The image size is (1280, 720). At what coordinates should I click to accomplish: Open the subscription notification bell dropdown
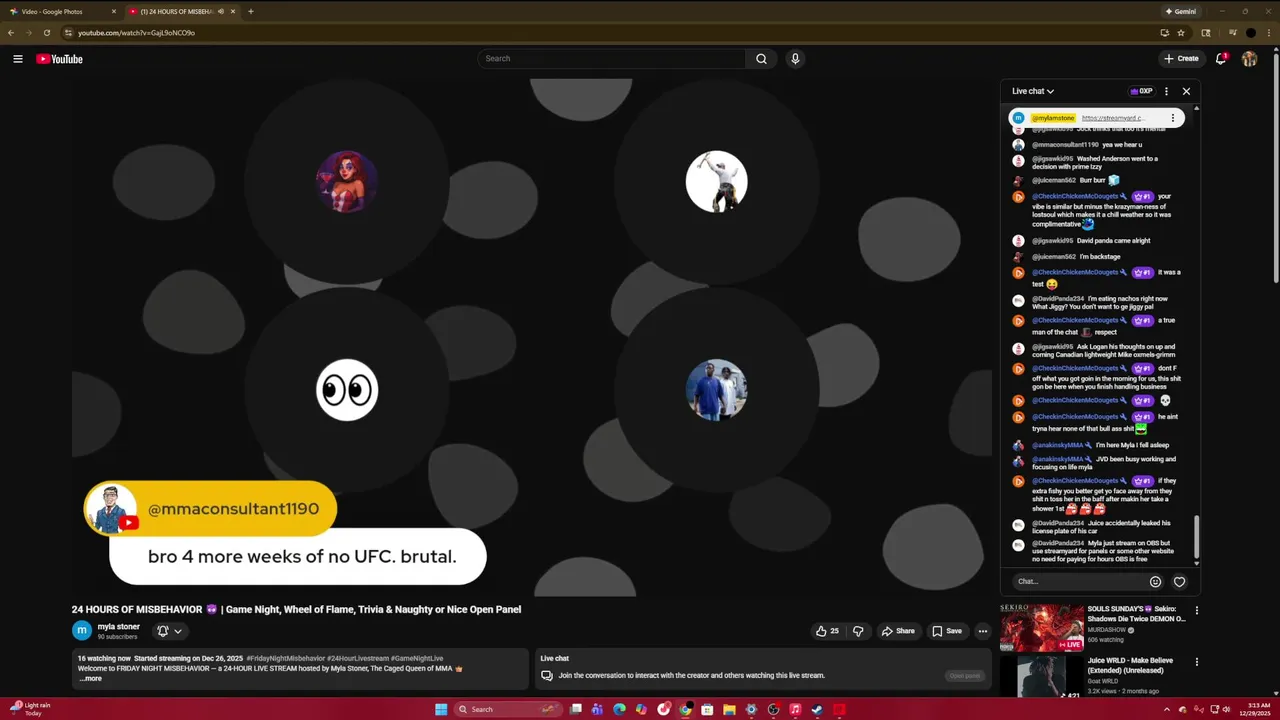(169, 631)
